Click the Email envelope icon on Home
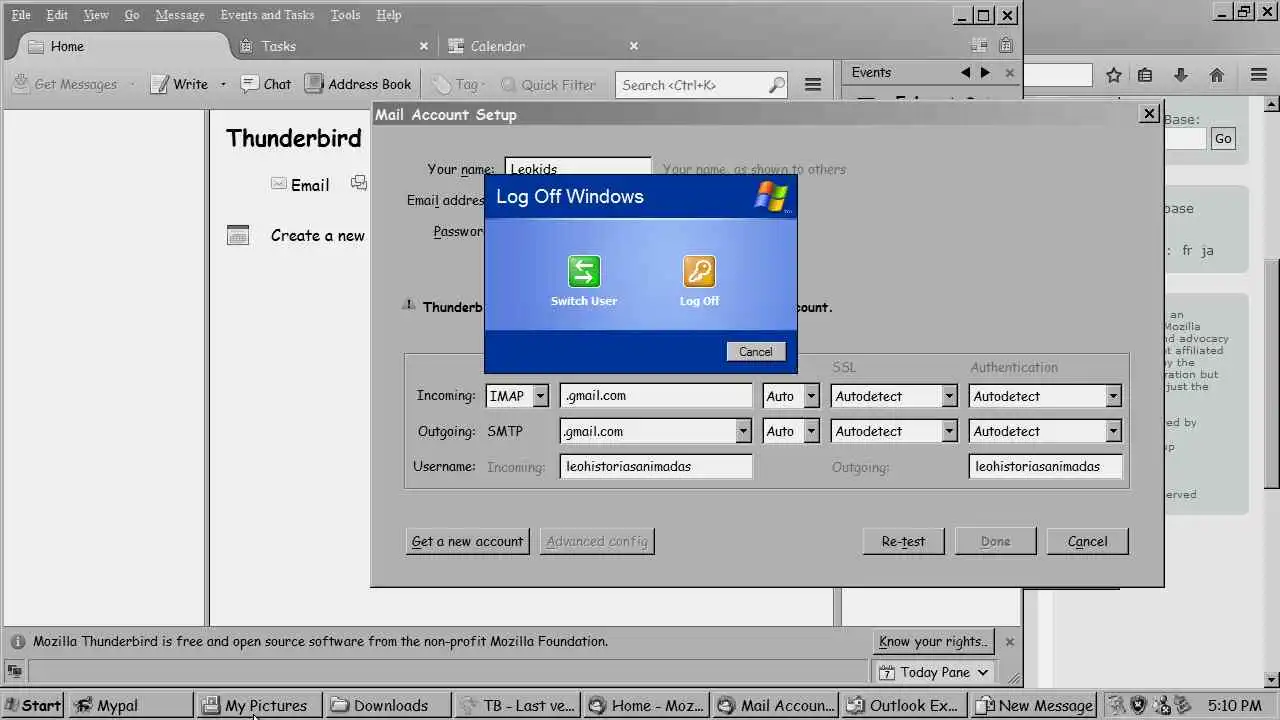Viewport: 1280px width, 720px height. (279, 184)
